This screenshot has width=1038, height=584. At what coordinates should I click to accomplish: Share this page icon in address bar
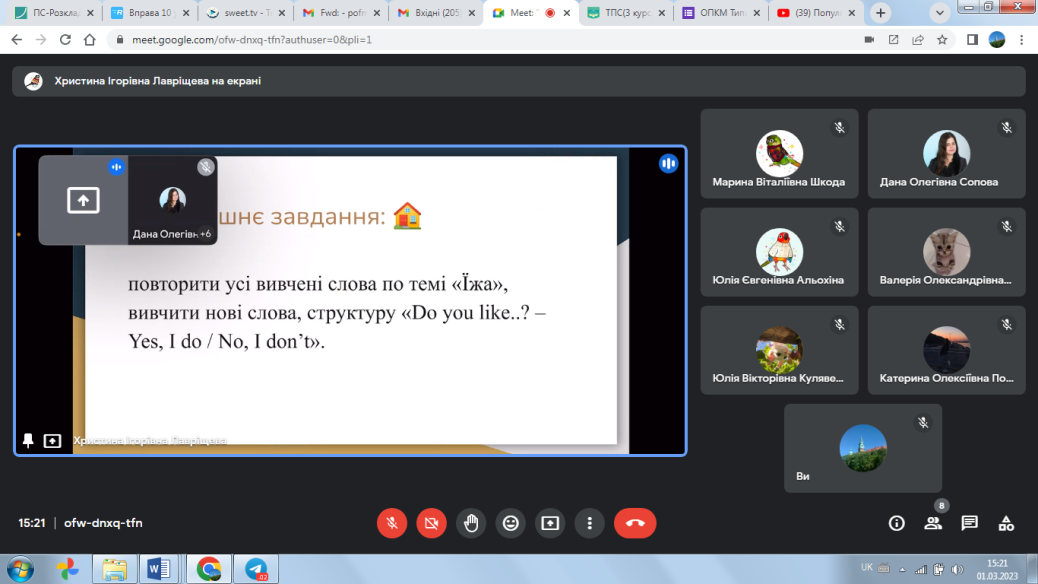pyautogui.click(x=918, y=40)
